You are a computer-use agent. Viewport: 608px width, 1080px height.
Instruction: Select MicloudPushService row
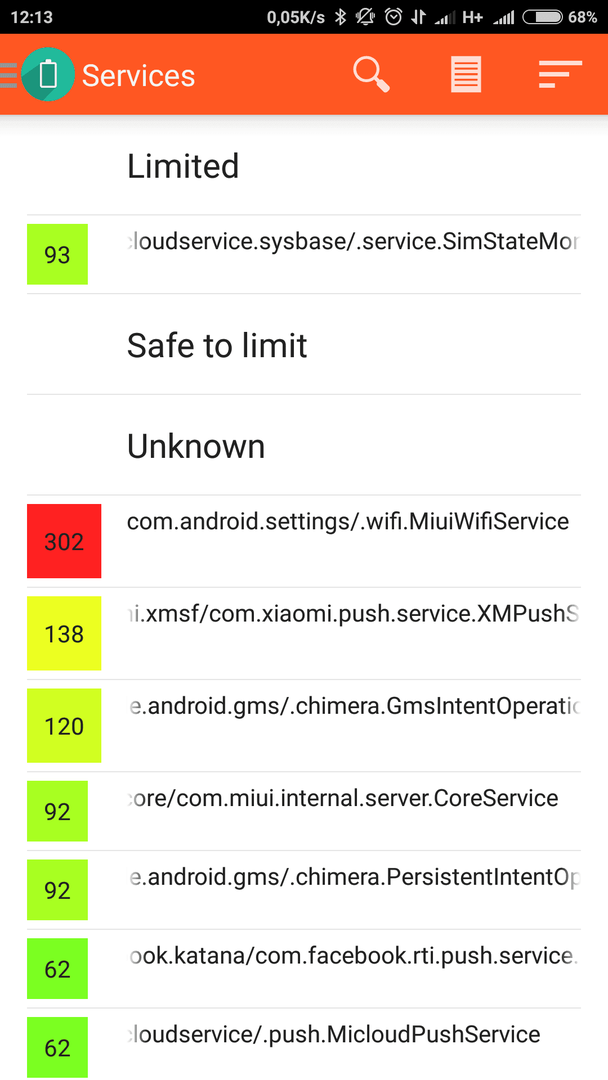[x=304, y=1045]
